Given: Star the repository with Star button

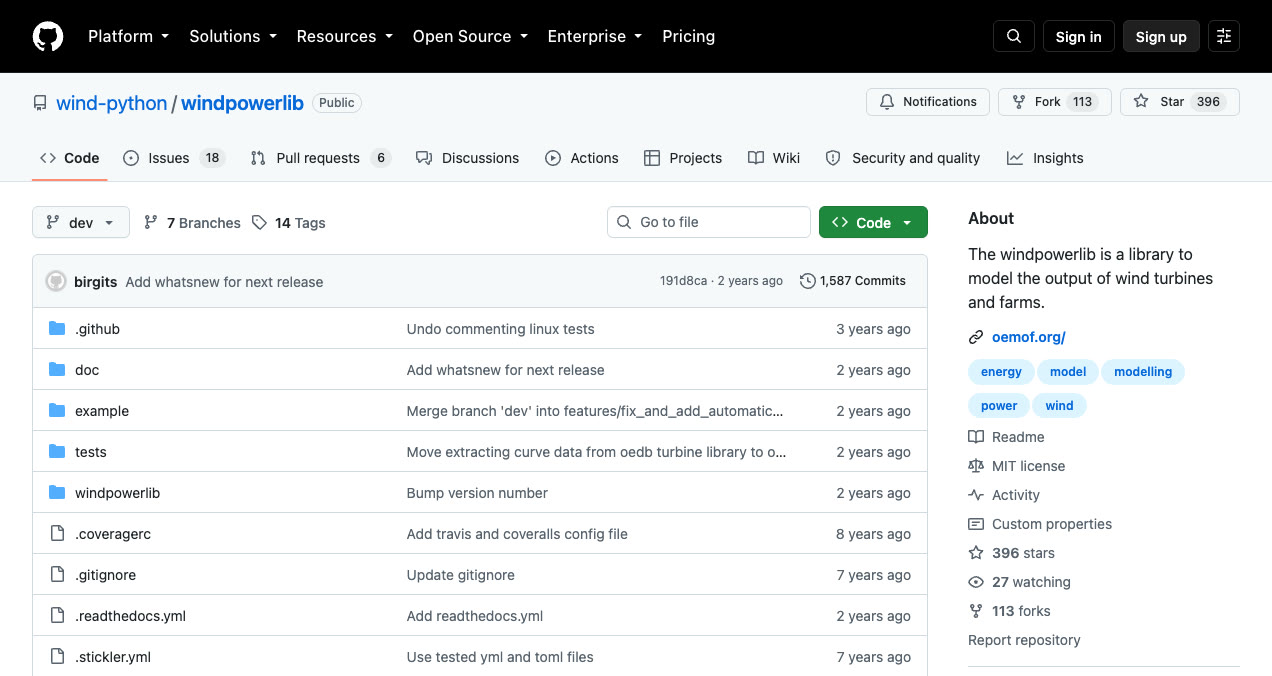Looking at the screenshot, I should [1180, 102].
